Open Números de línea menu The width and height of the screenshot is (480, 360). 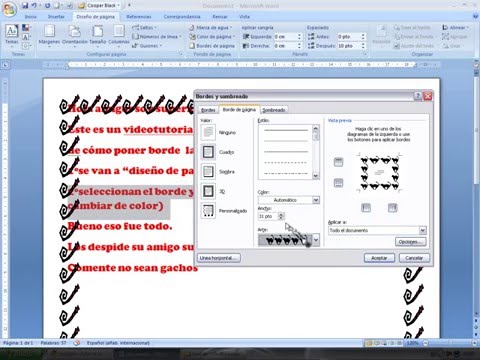[x=157, y=37]
